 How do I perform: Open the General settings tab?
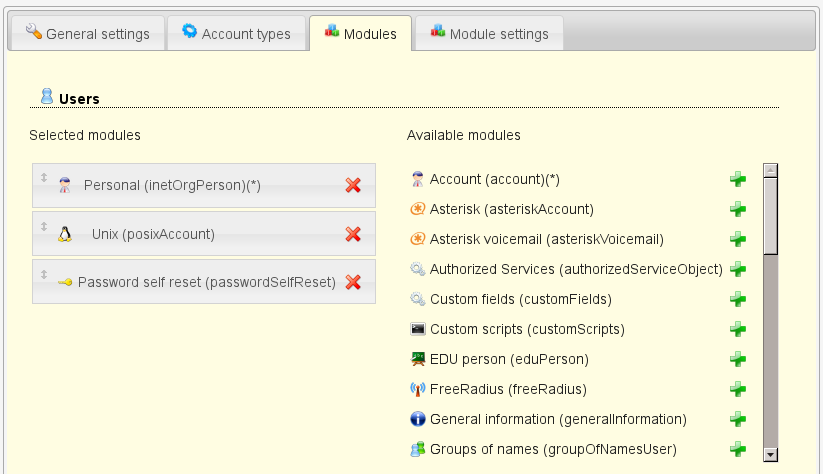tap(87, 34)
